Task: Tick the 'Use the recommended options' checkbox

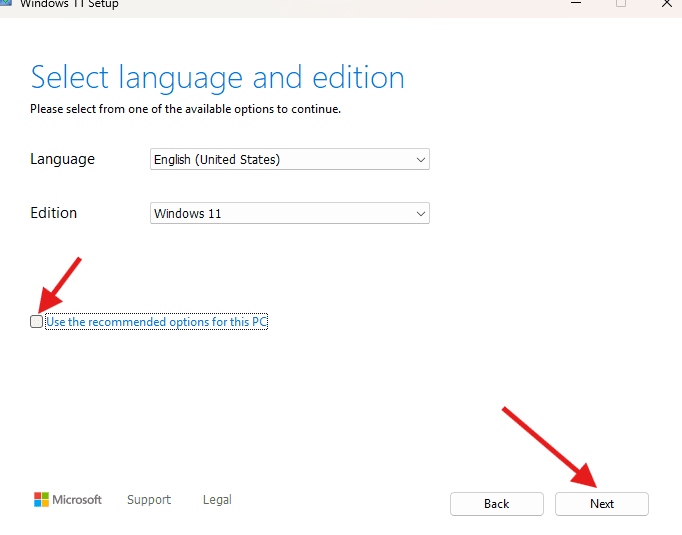Action: point(37,321)
